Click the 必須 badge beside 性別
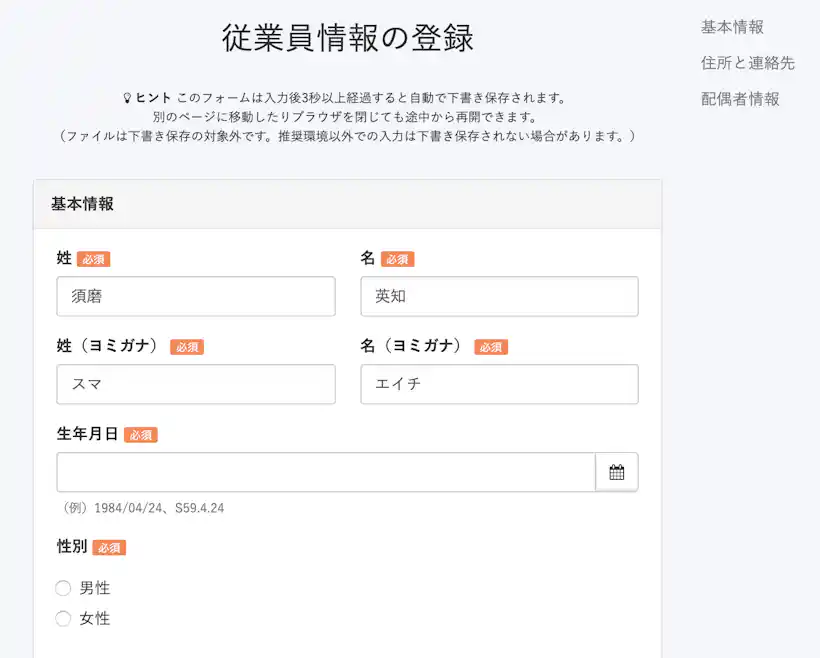Viewport: 820px width, 658px height. [x=109, y=547]
